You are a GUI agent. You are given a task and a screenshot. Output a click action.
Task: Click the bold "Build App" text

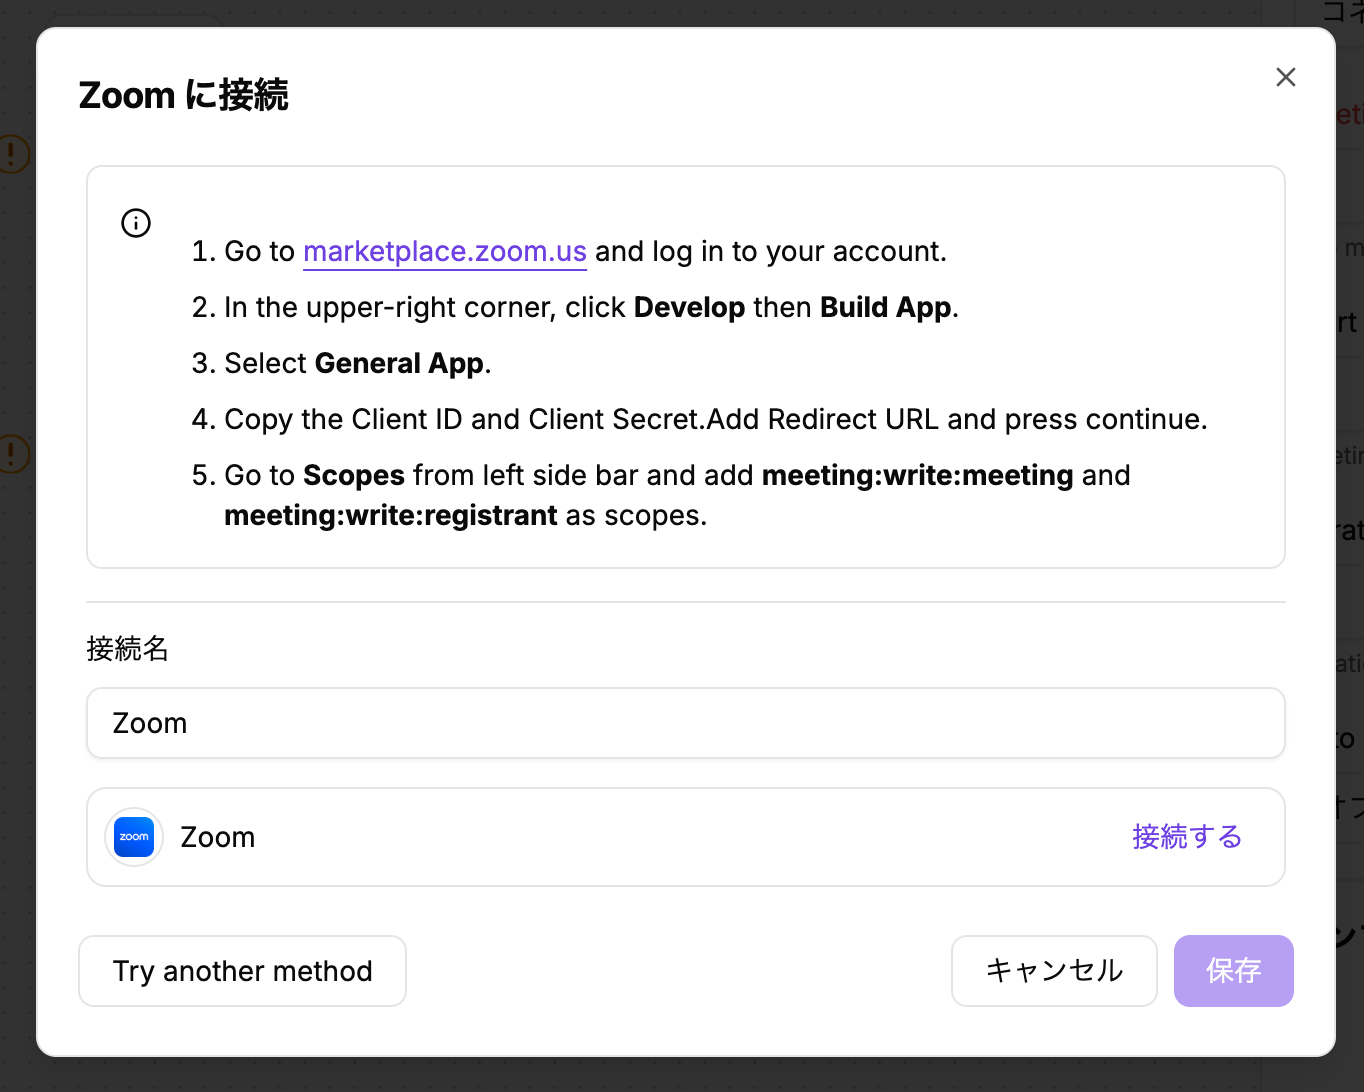(x=885, y=307)
